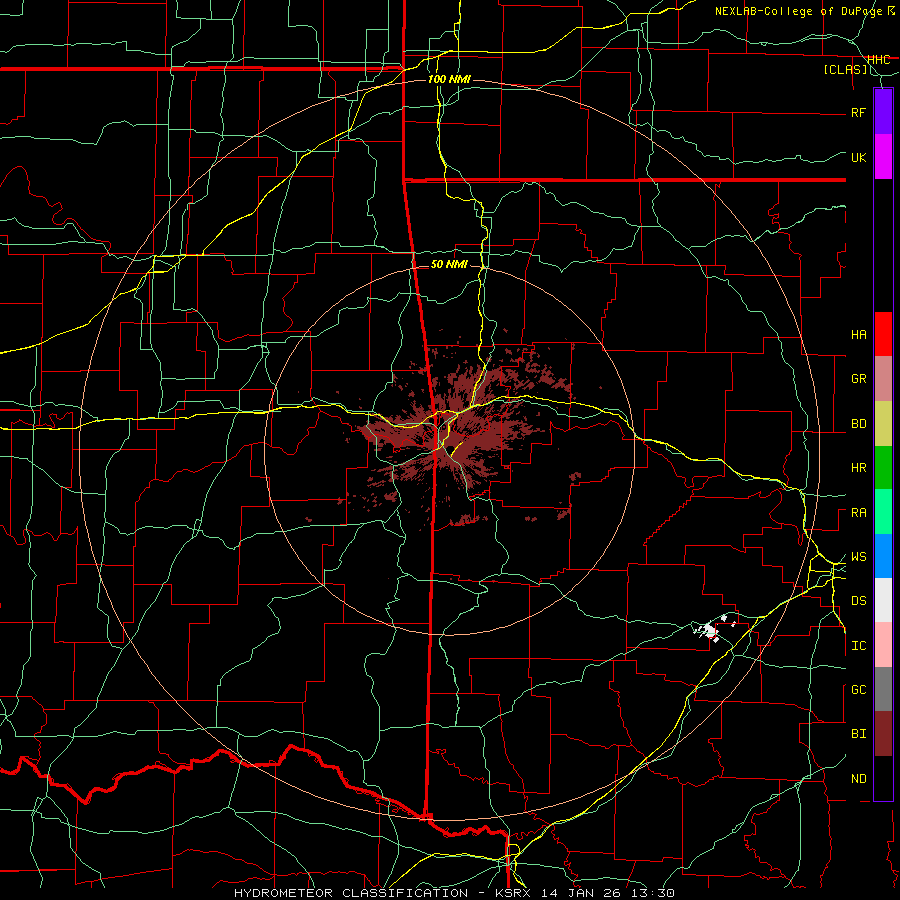900x900 pixels.
Task: Click the 50 NMI range ring label
Action: coord(449,264)
